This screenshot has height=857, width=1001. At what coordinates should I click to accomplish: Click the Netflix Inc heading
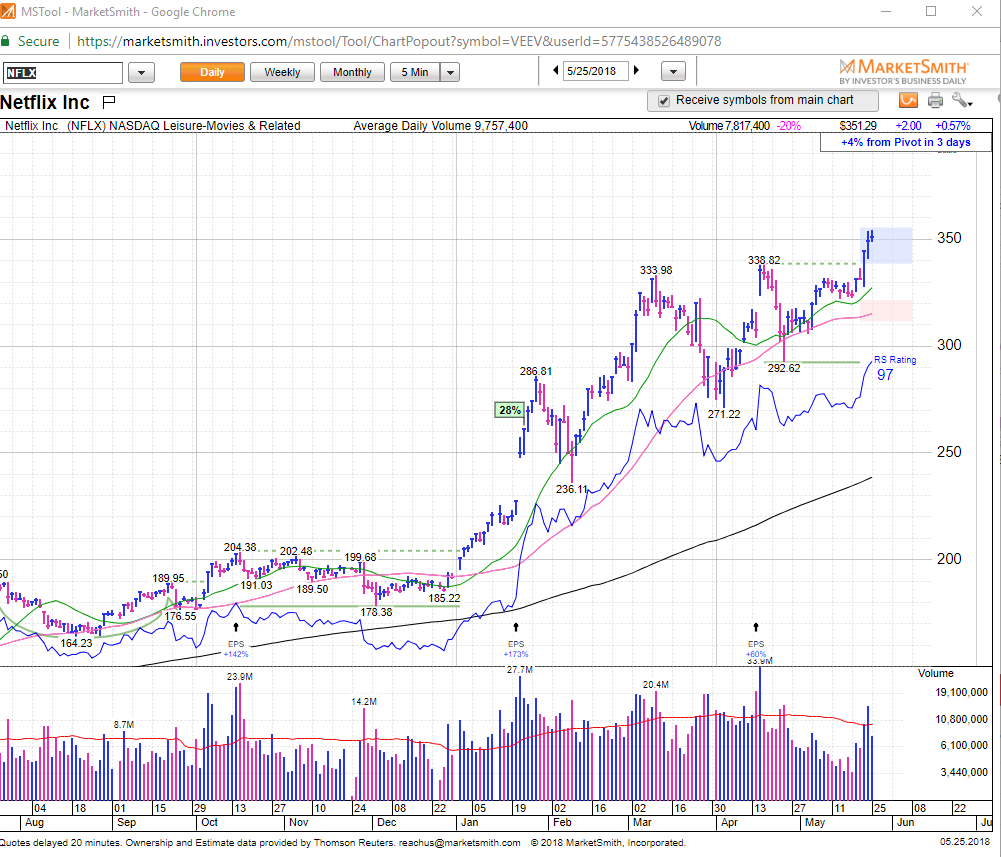click(45, 102)
